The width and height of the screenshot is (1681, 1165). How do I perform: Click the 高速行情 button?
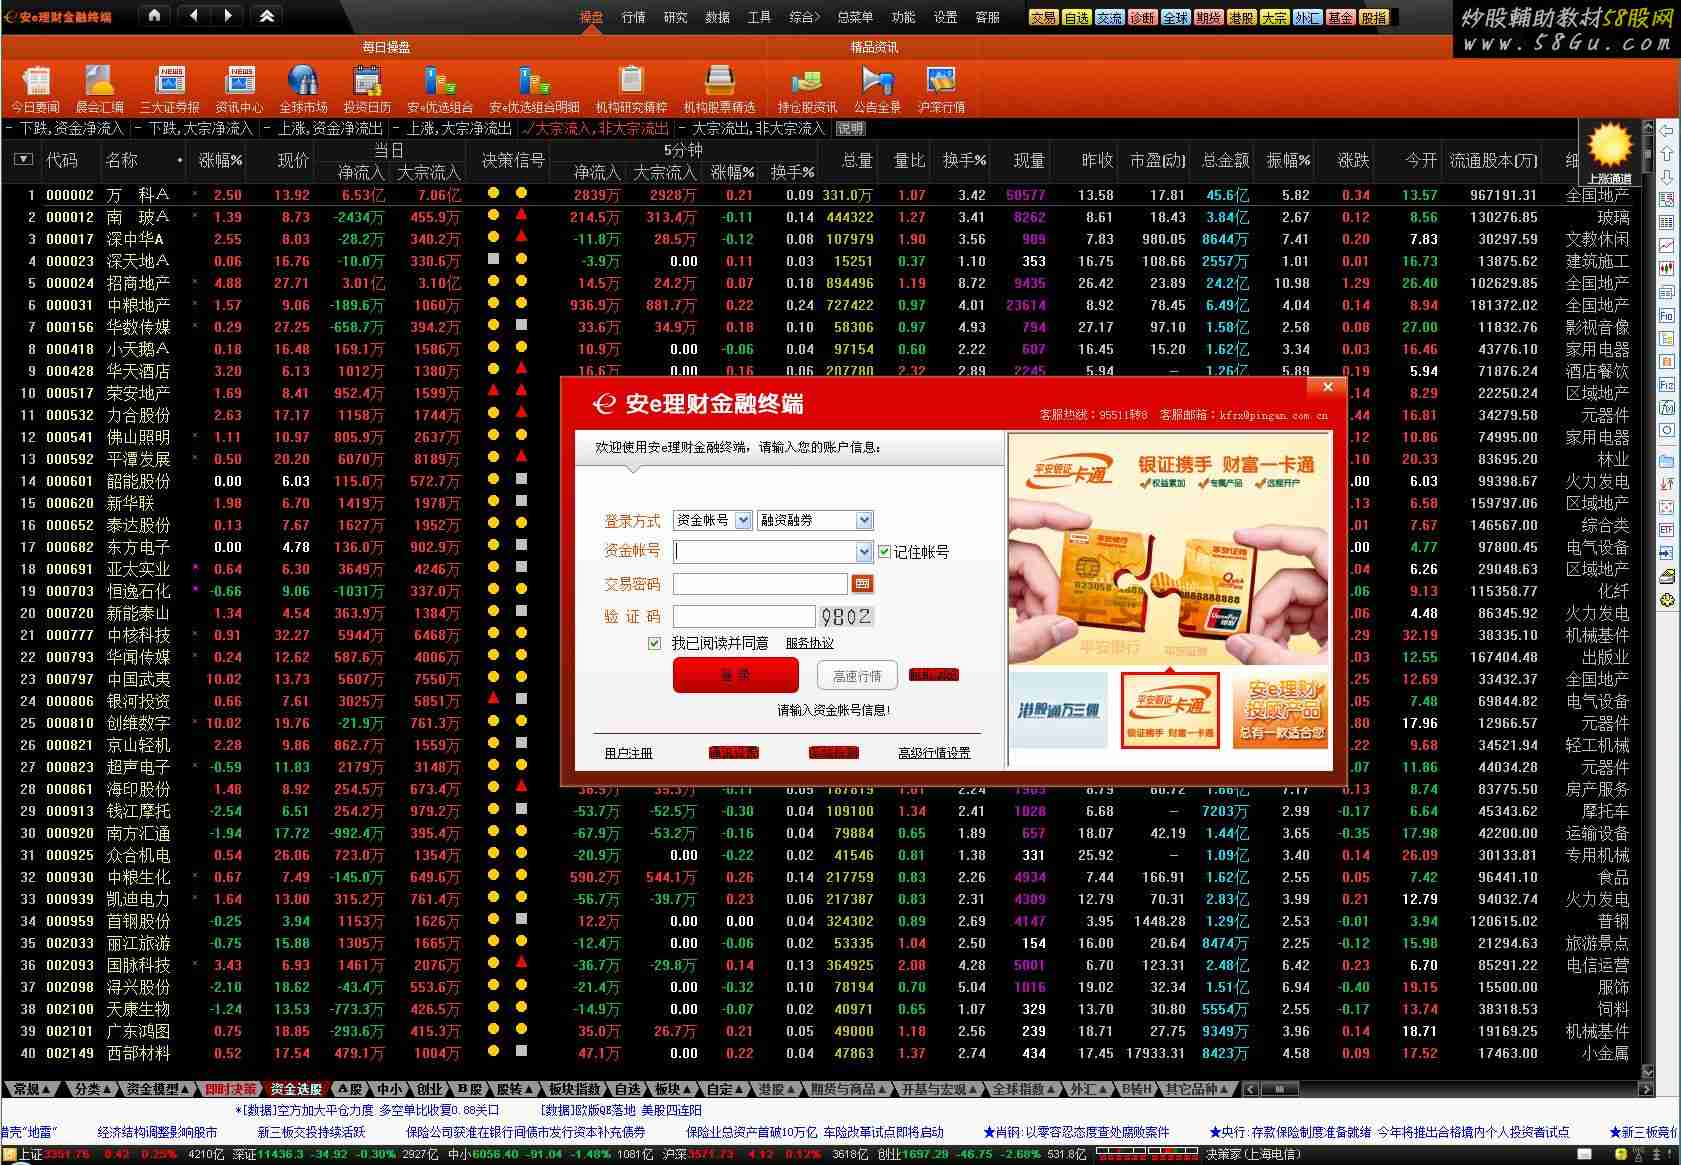click(x=857, y=676)
